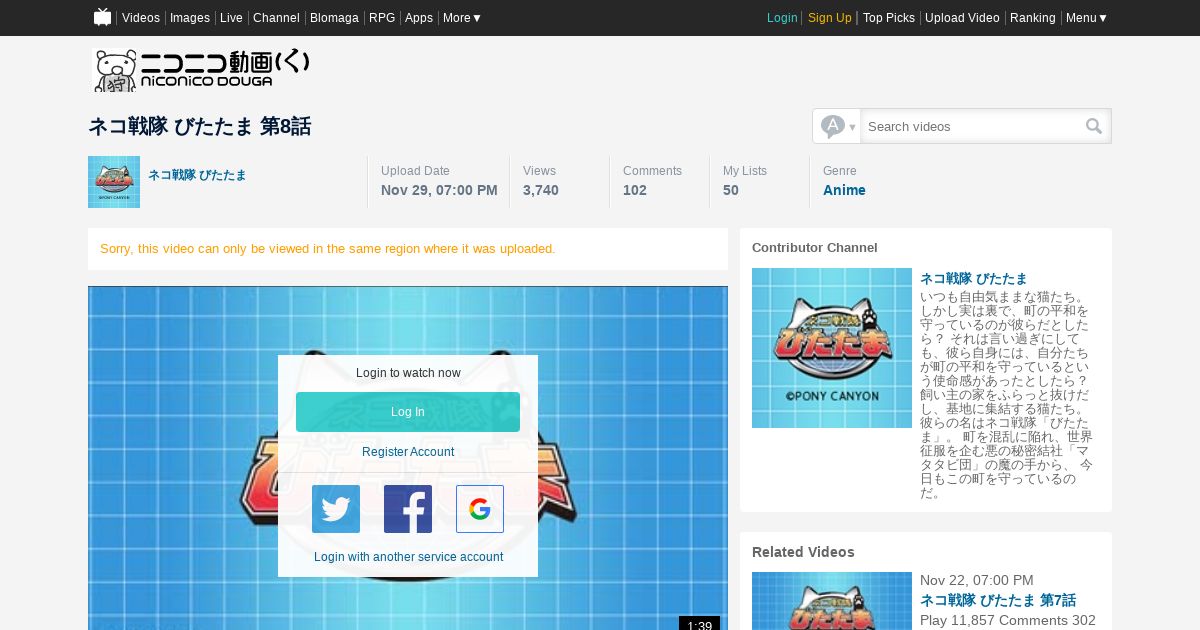Image resolution: width=1200 pixels, height=630 pixels.
Task: Expand the Menu dropdown at top right
Action: tap(1086, 18)
